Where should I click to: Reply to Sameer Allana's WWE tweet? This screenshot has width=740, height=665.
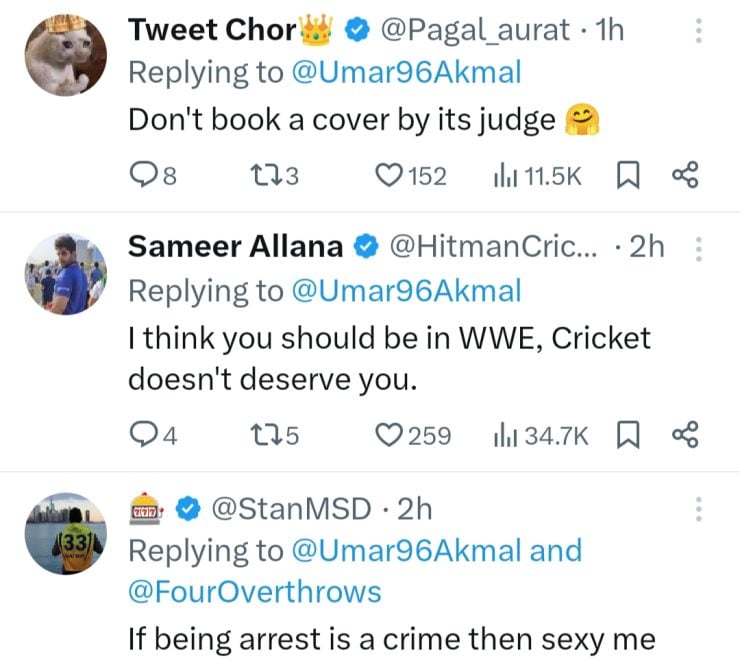click(144, 435)
